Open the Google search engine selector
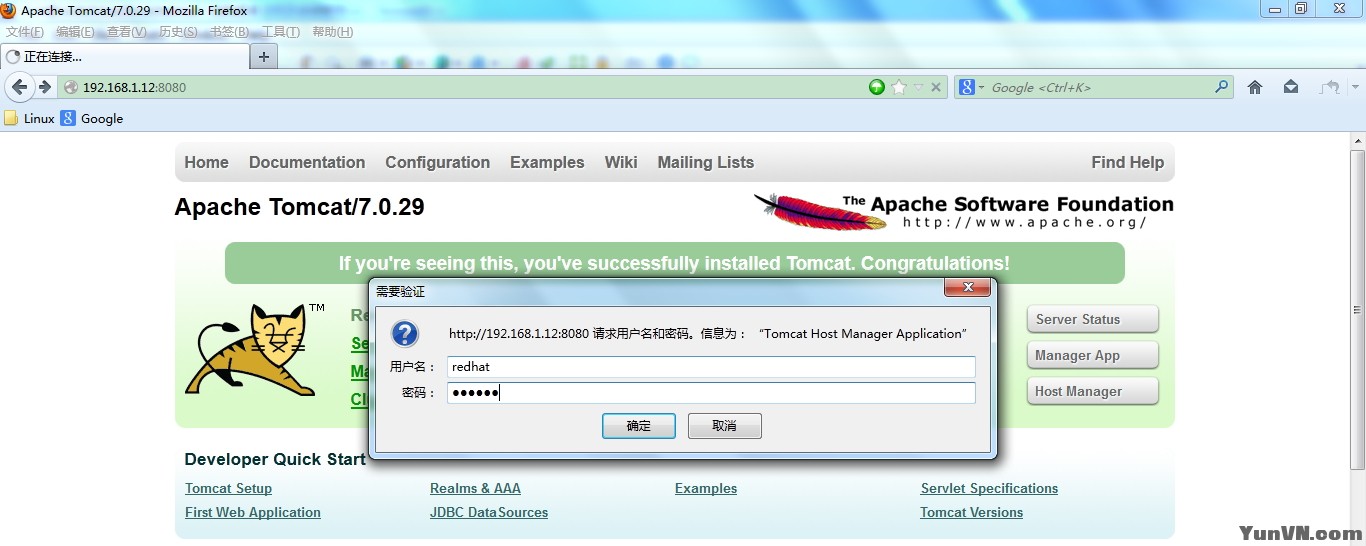Viewport: 1366px width, 546px height. [x=972, y=87]
